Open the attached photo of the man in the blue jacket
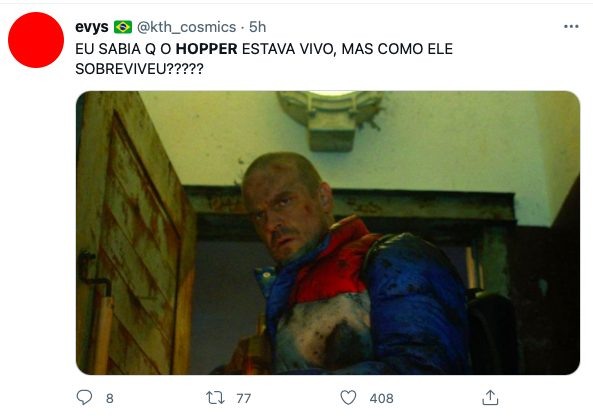 (328, 233)
